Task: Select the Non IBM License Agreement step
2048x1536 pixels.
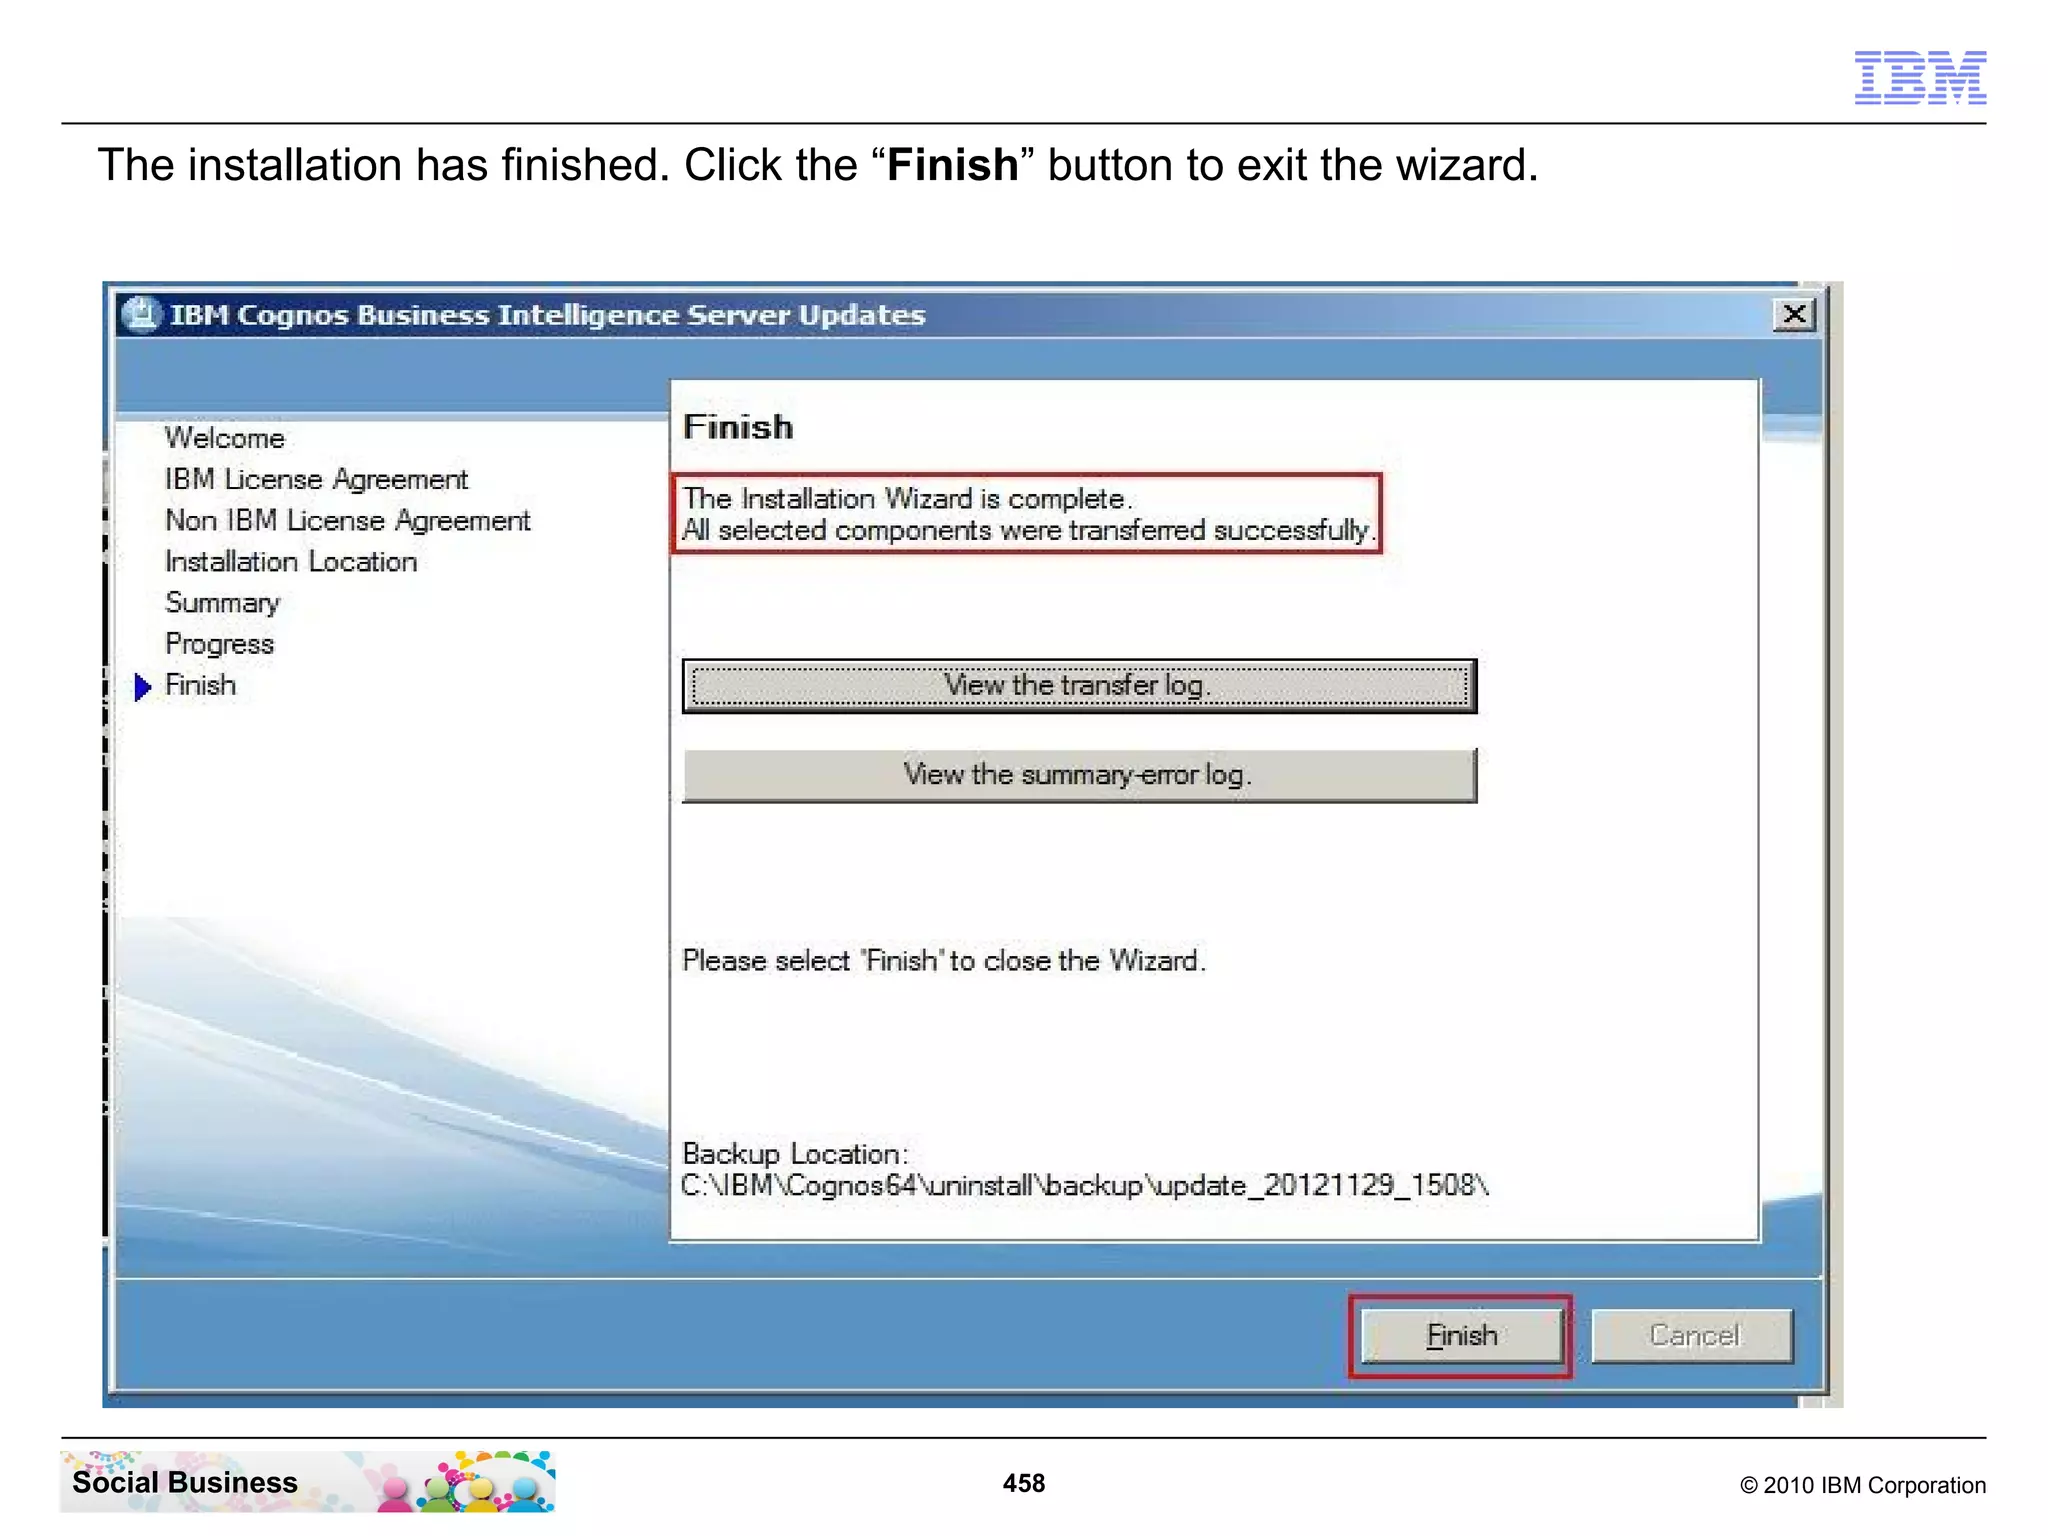Action: coord(348,521)
